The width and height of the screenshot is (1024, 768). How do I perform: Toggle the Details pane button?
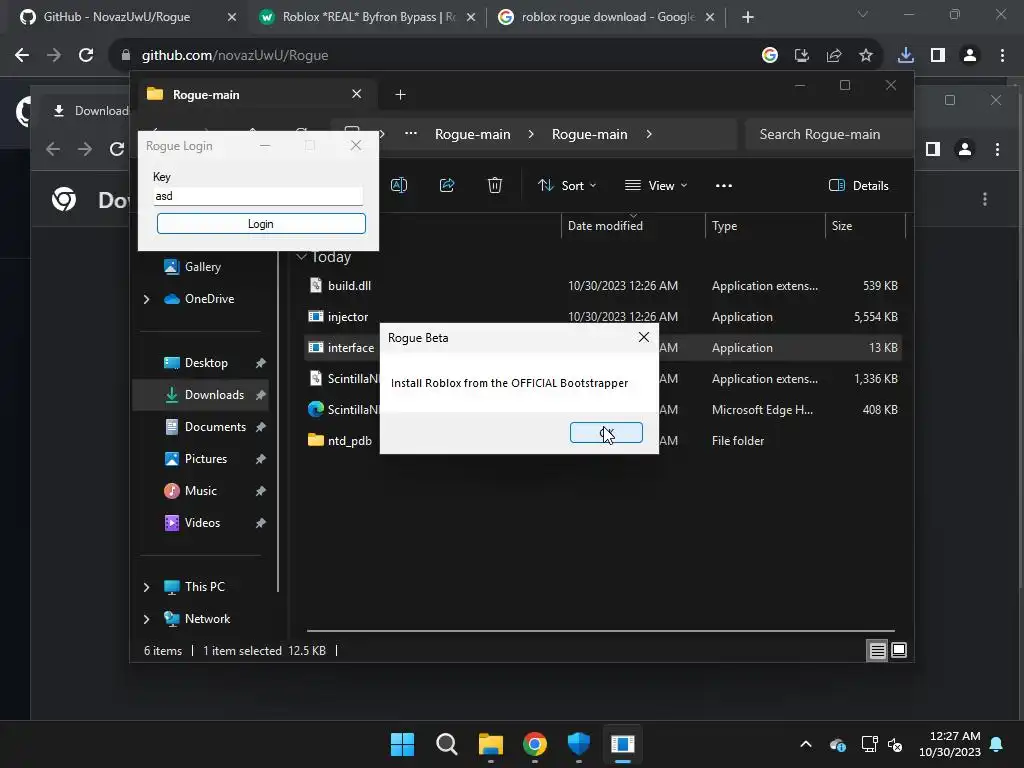click(x=858, y=185)
